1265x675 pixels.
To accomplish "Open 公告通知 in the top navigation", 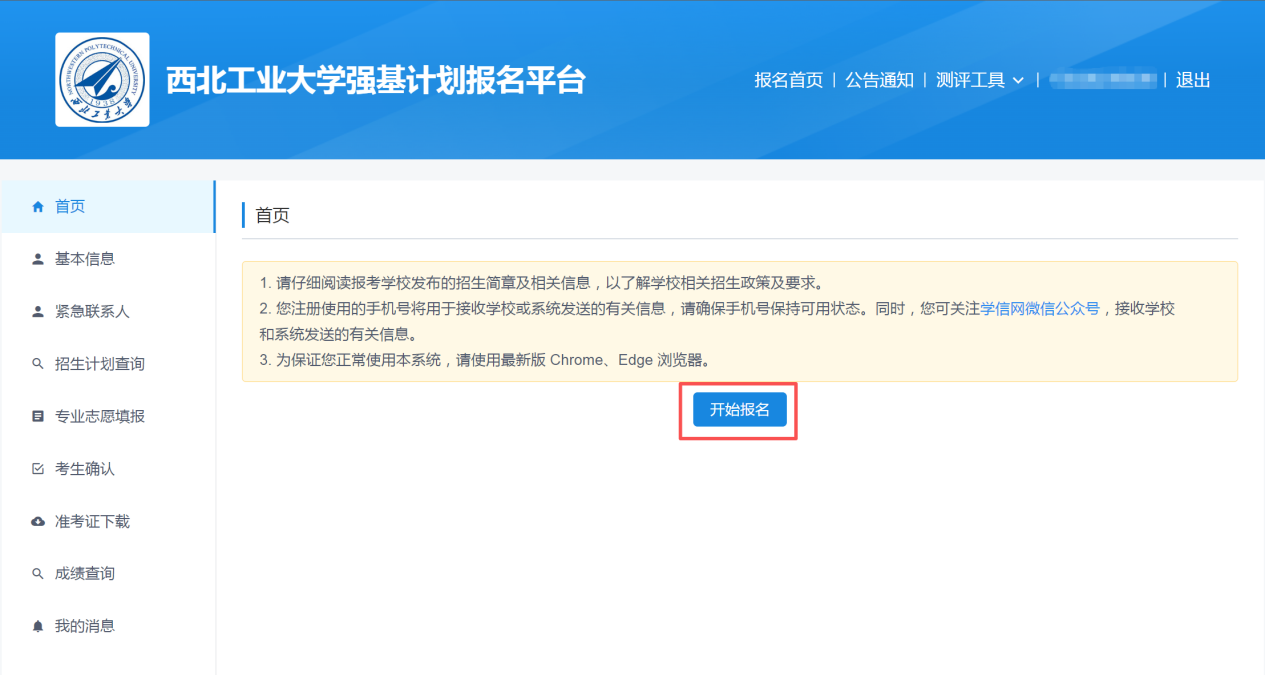I will (879, 81).
